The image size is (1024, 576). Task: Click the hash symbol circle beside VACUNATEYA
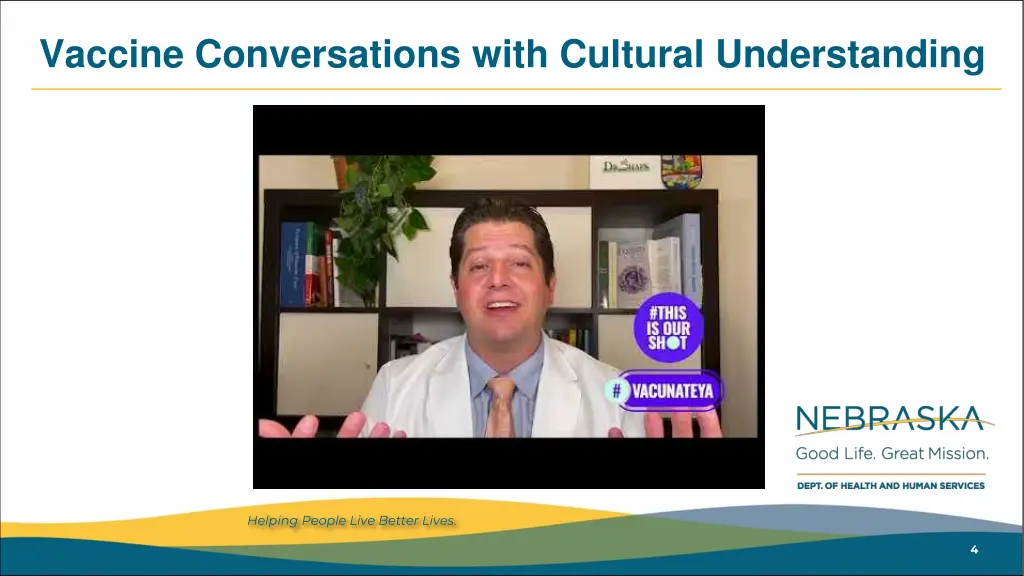point(616,391)
